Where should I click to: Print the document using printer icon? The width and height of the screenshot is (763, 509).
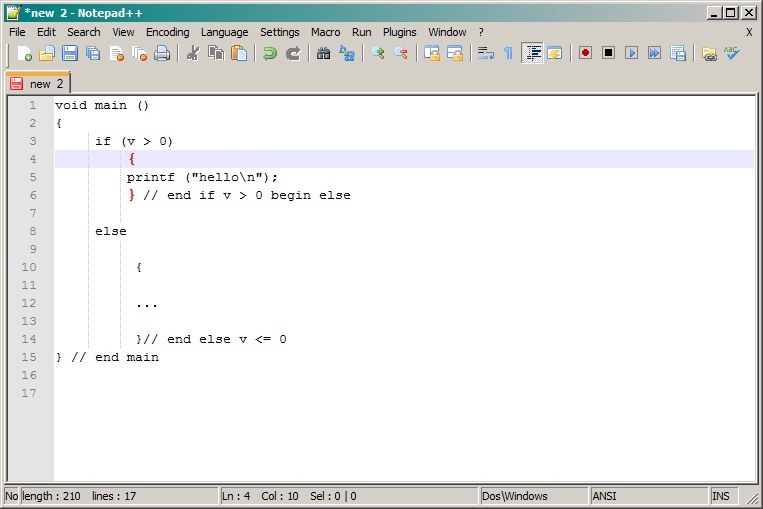(x=162, y=53)
